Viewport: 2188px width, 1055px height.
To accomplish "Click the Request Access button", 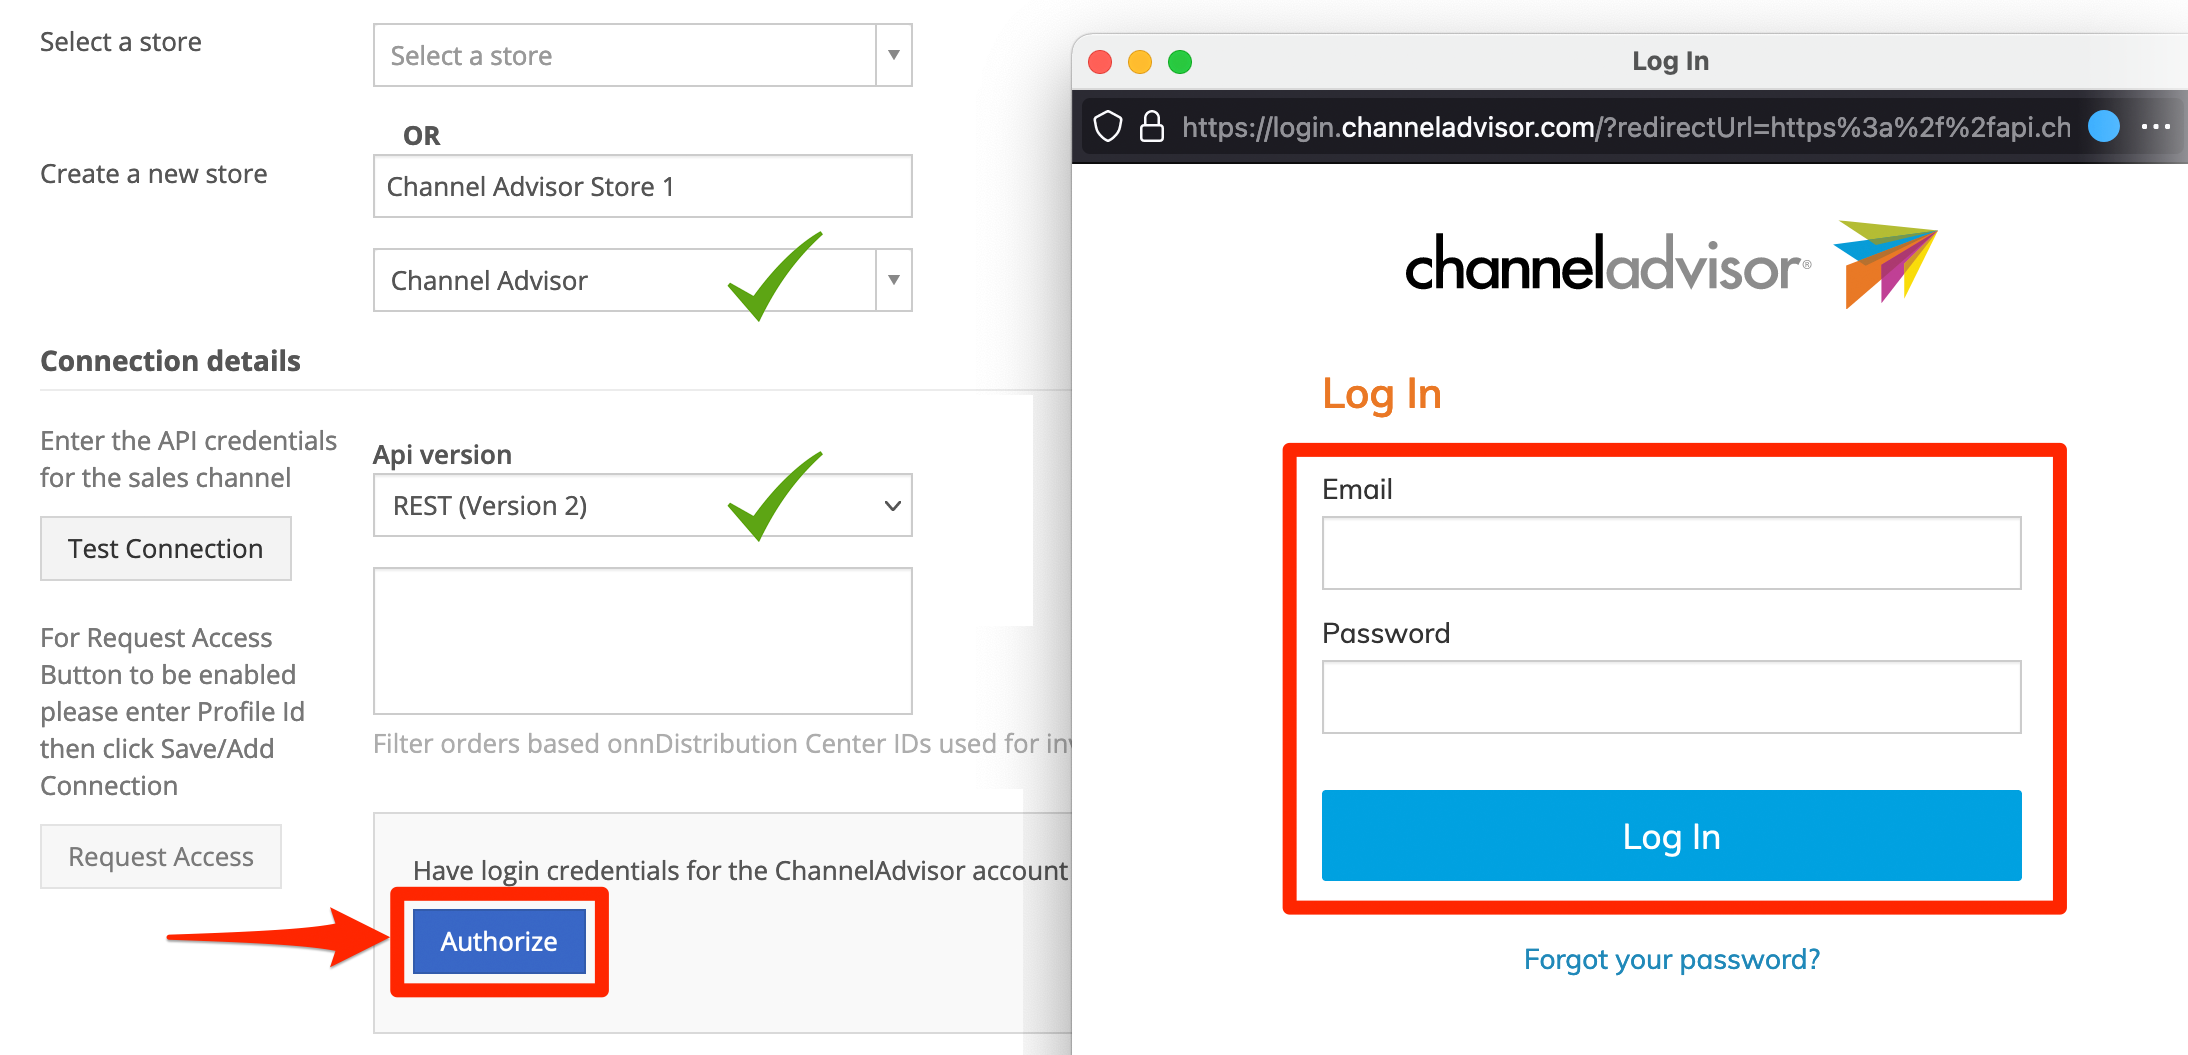I will click(161, 856).
